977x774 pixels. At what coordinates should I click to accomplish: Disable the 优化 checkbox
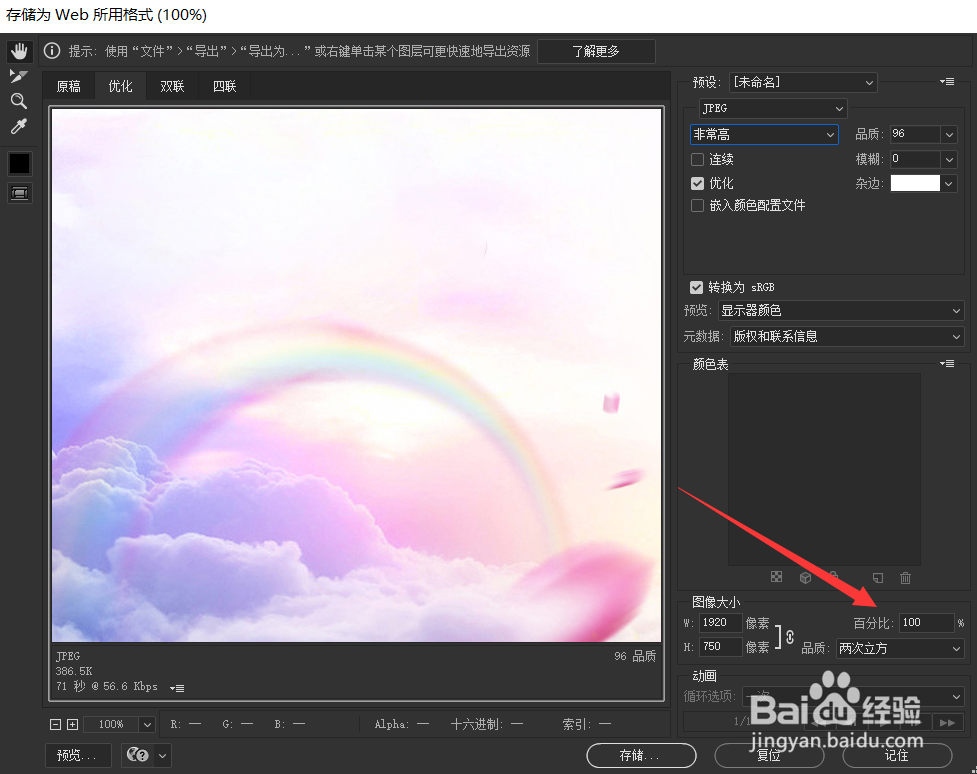(697, 183)
